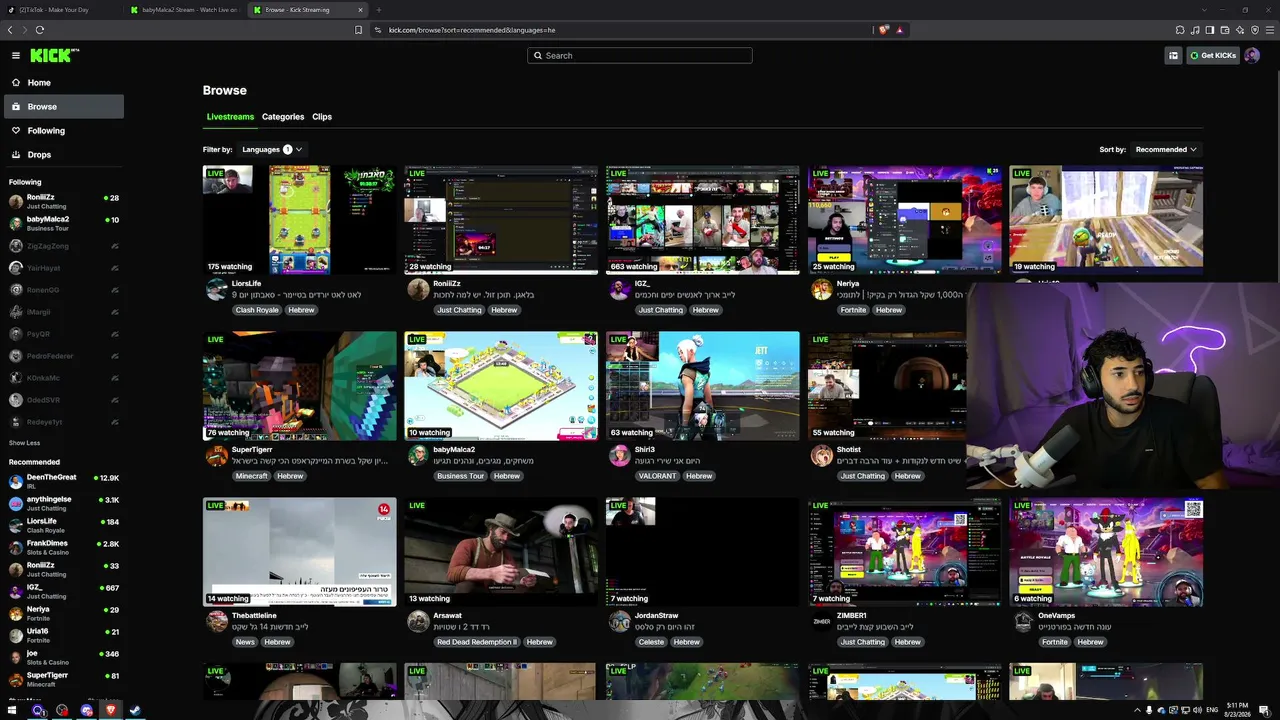This screenshot has height=720, width=1280.
Task: Click the Shotist channel name
Action: [849, 450]
